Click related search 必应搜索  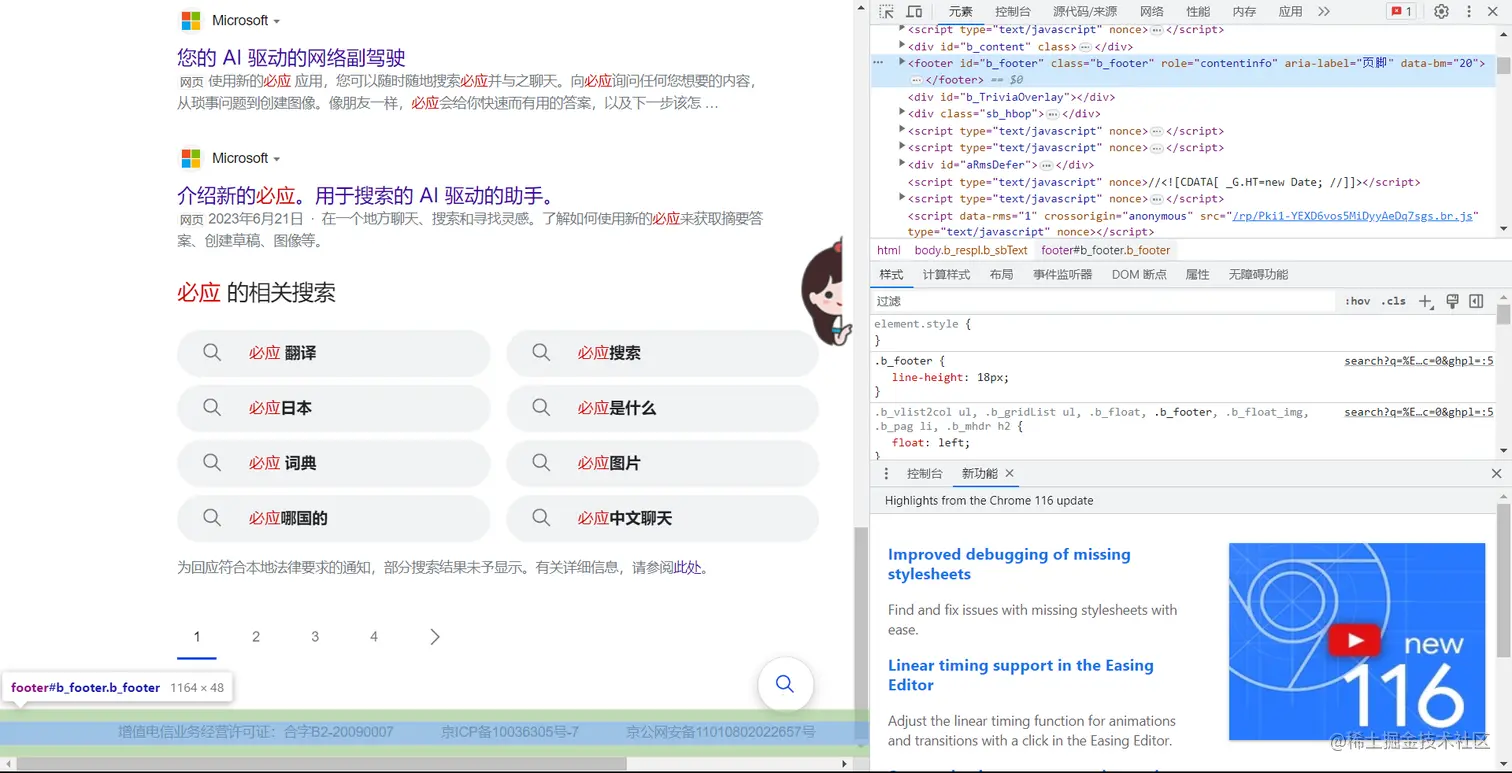[x=663, y=353]
